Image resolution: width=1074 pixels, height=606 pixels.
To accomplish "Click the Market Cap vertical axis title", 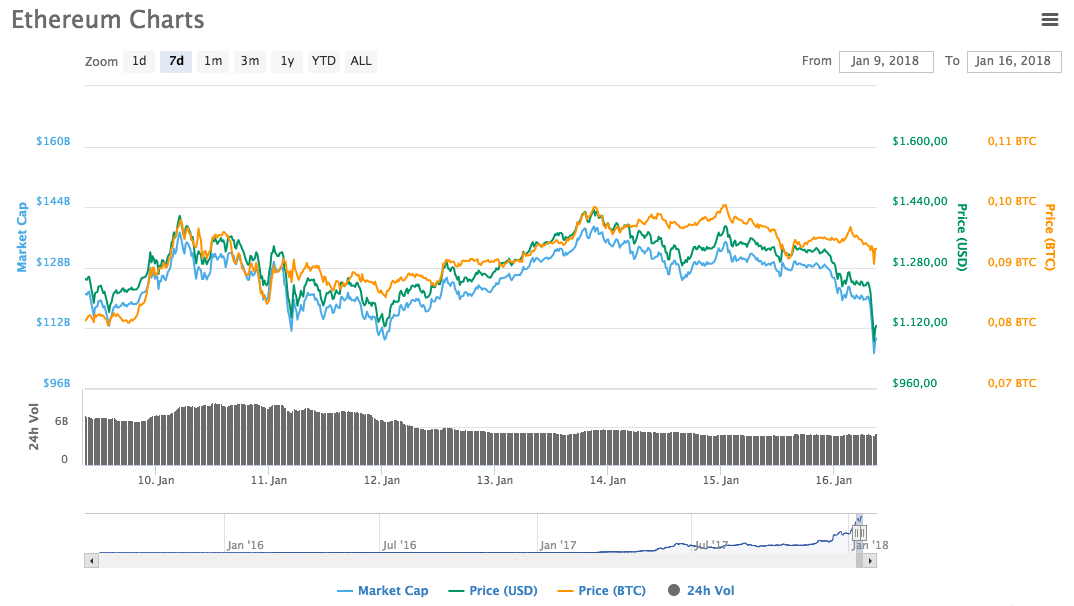I will [22, 237].
